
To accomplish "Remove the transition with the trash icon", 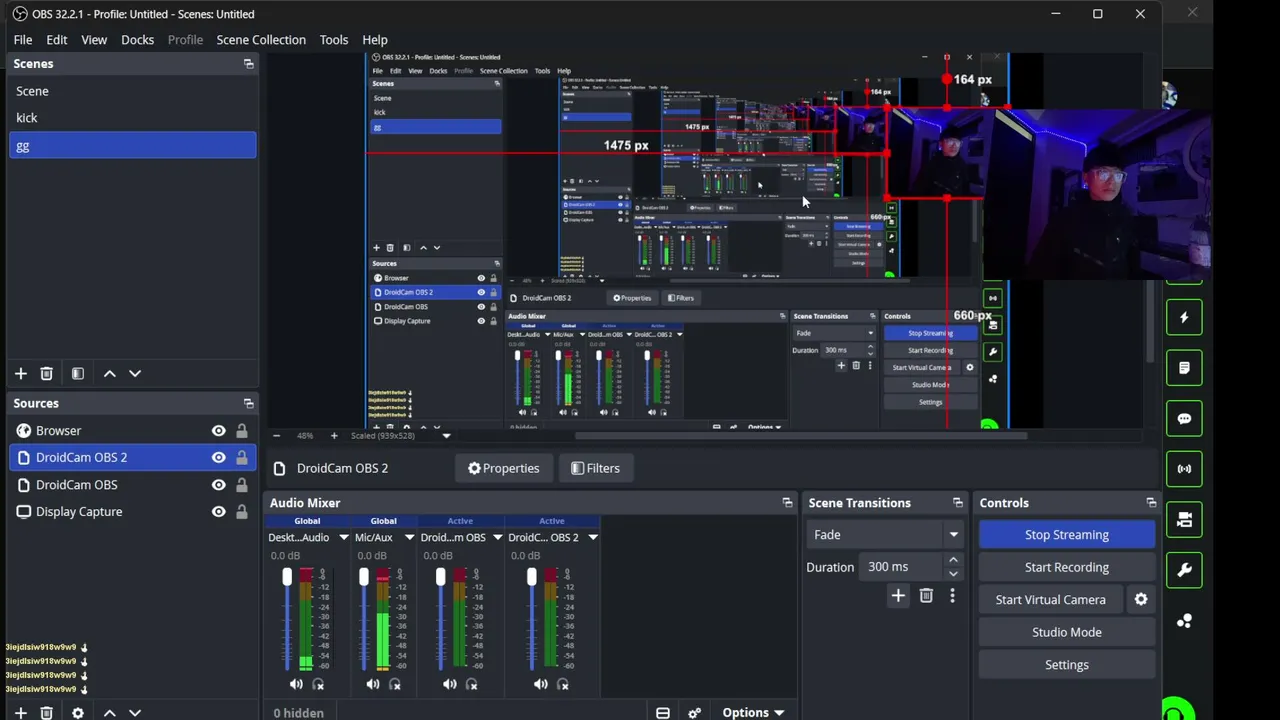I will [x=926, y=596].
